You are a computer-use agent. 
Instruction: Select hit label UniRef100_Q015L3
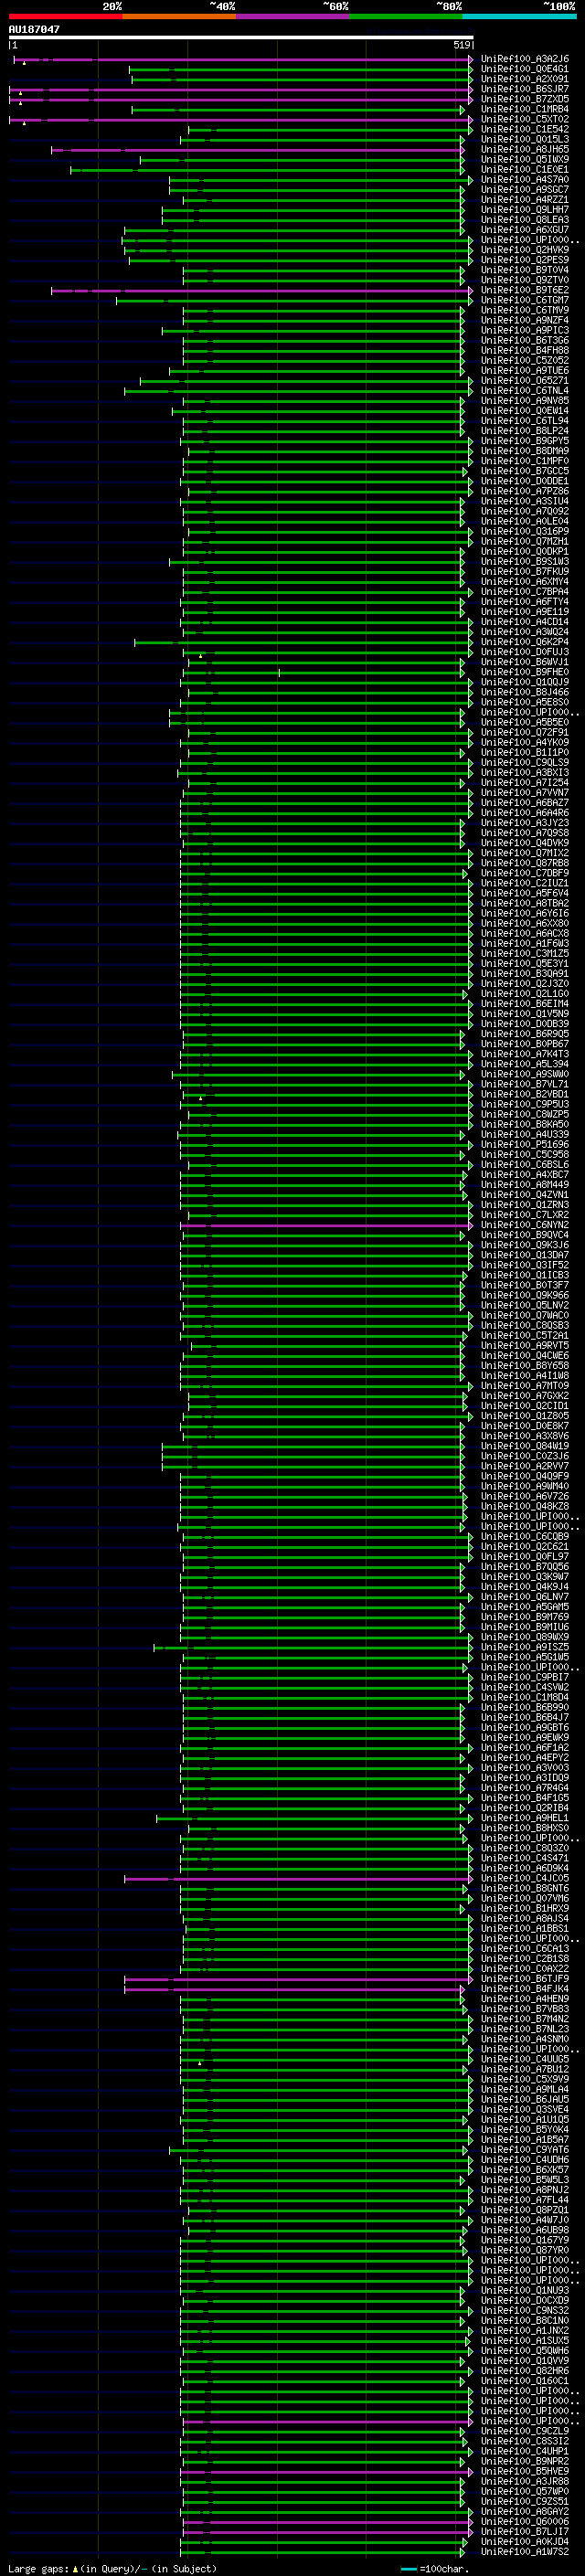(x=524, y=139)
